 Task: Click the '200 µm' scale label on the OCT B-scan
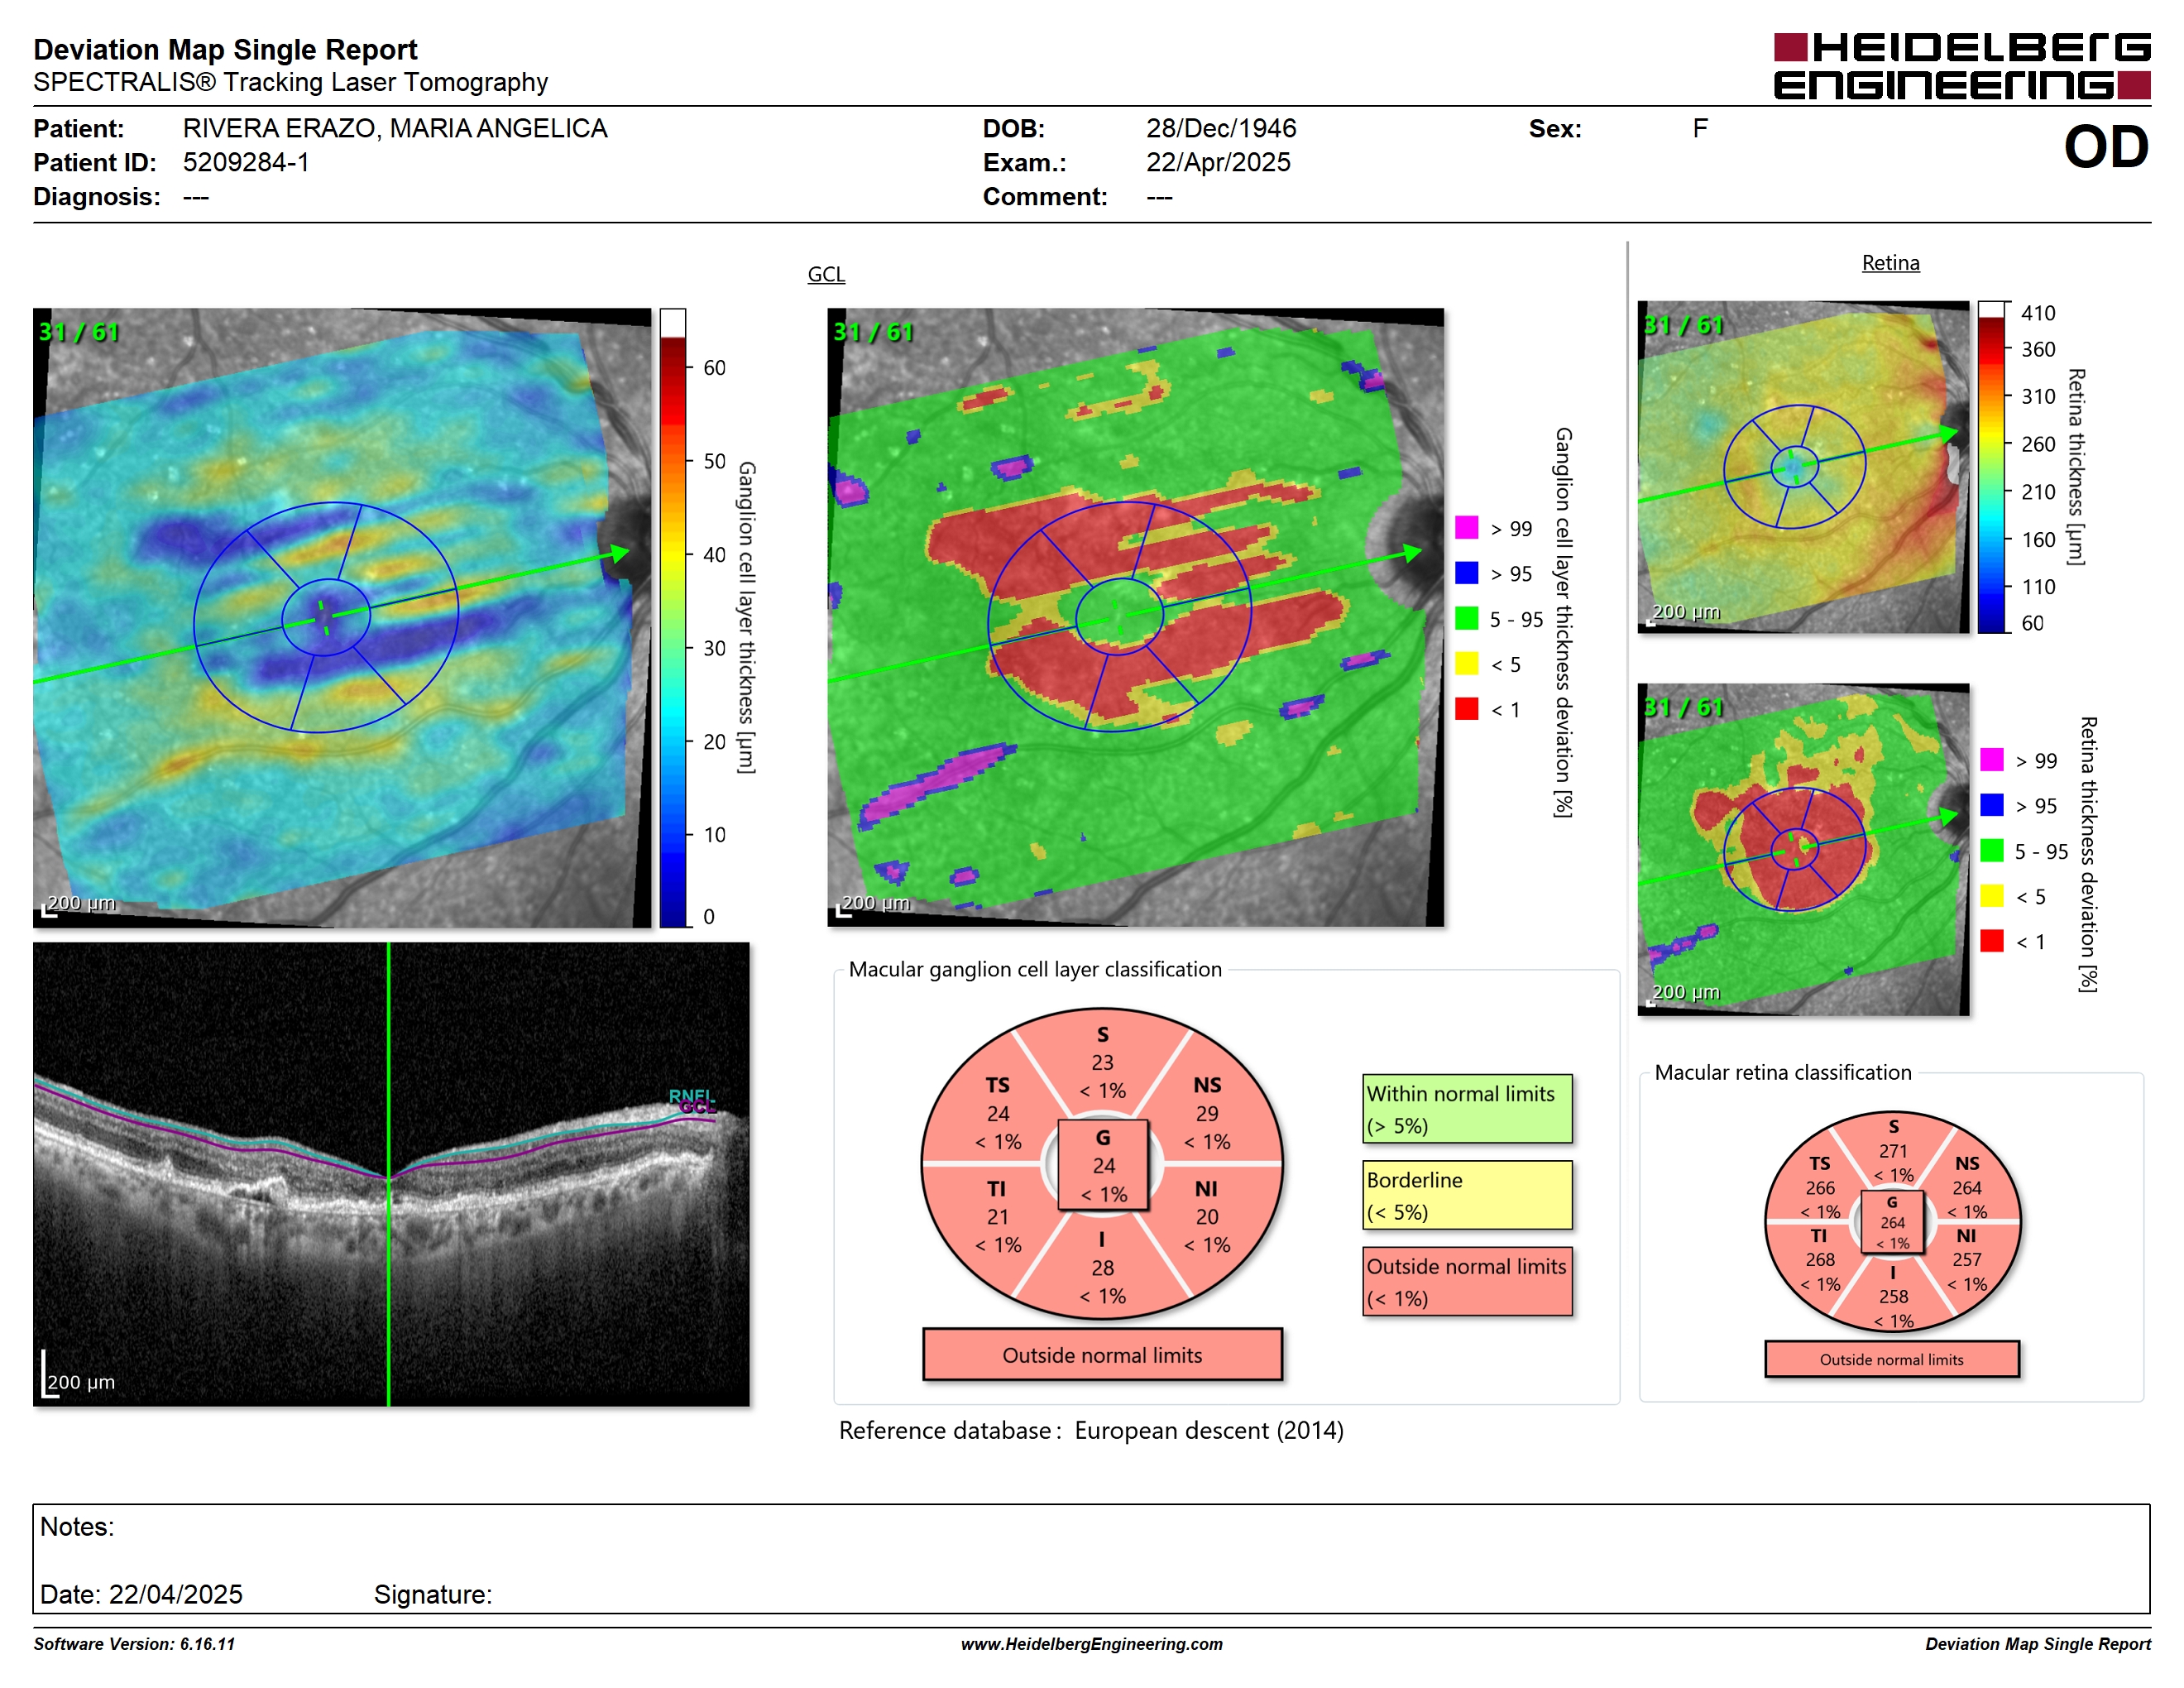coord(81,1381)
